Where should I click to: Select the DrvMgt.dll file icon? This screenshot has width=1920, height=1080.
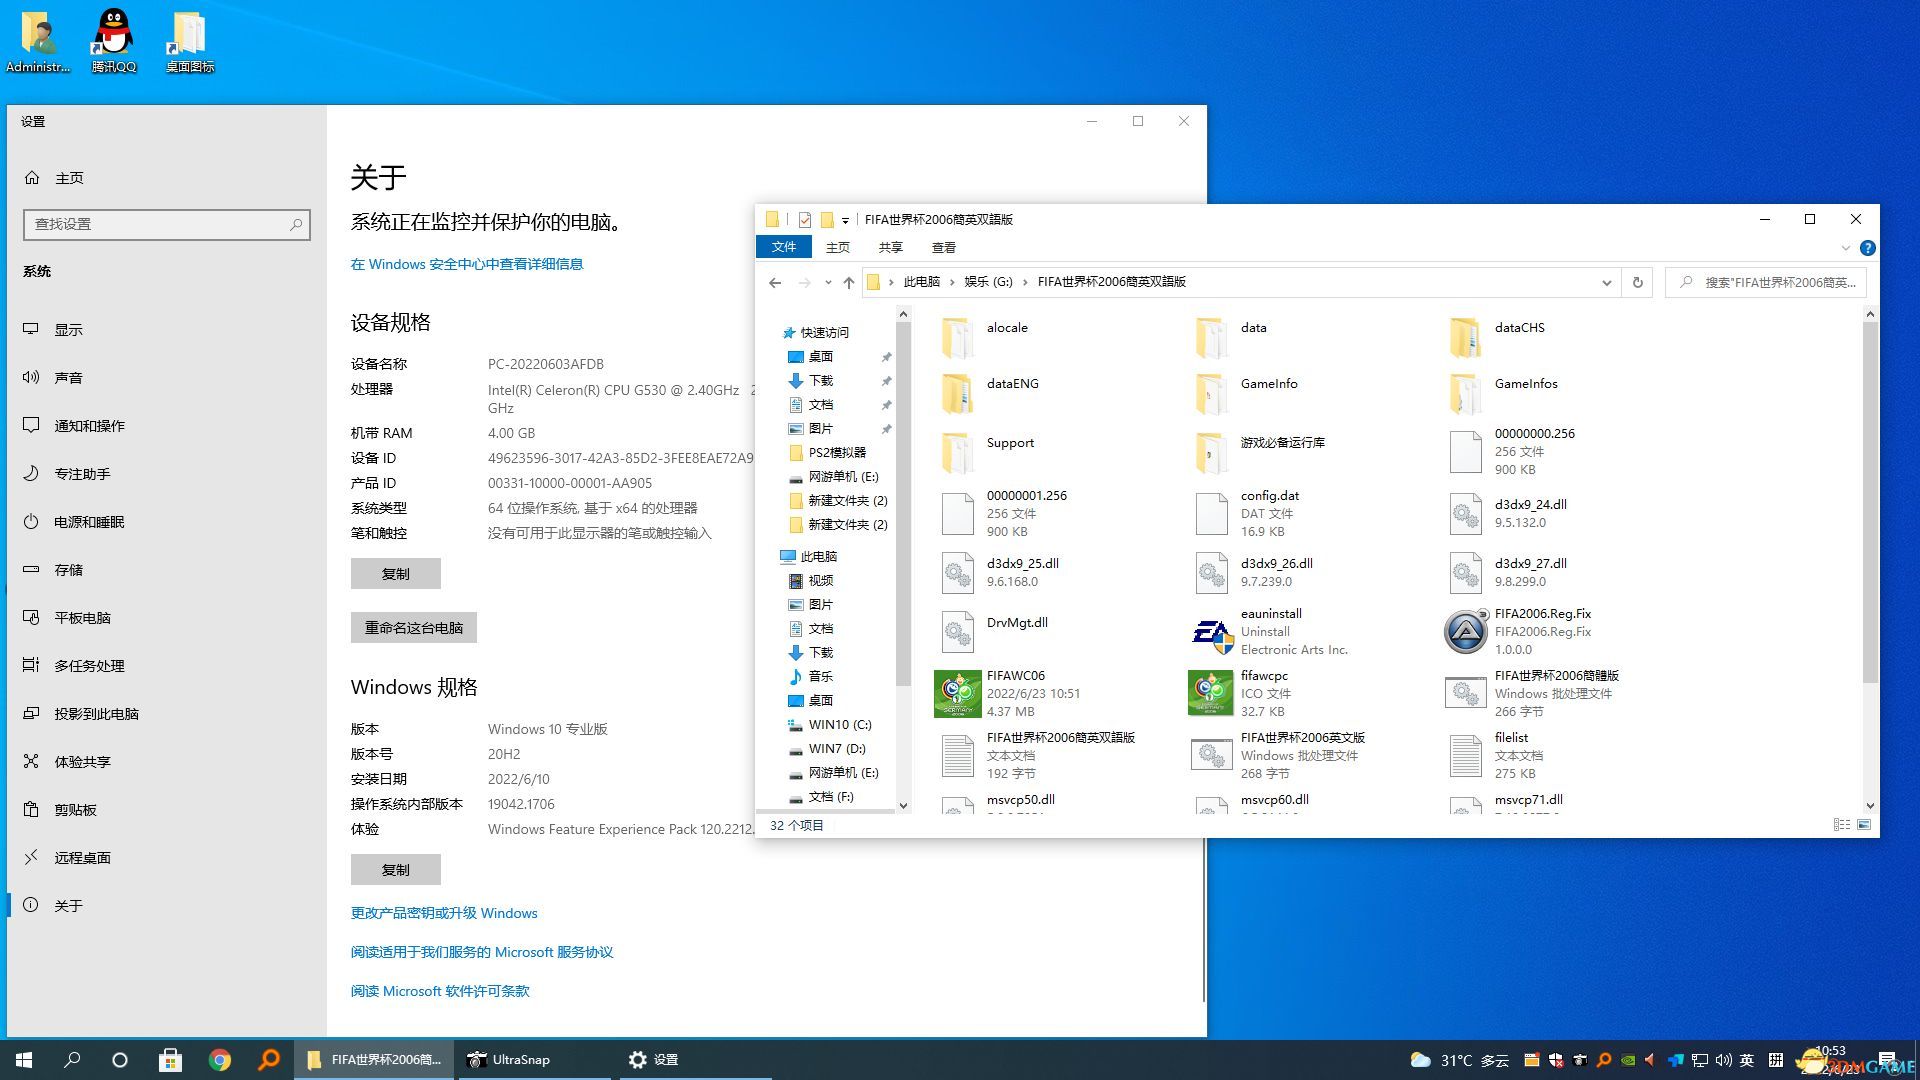point(957,632)
